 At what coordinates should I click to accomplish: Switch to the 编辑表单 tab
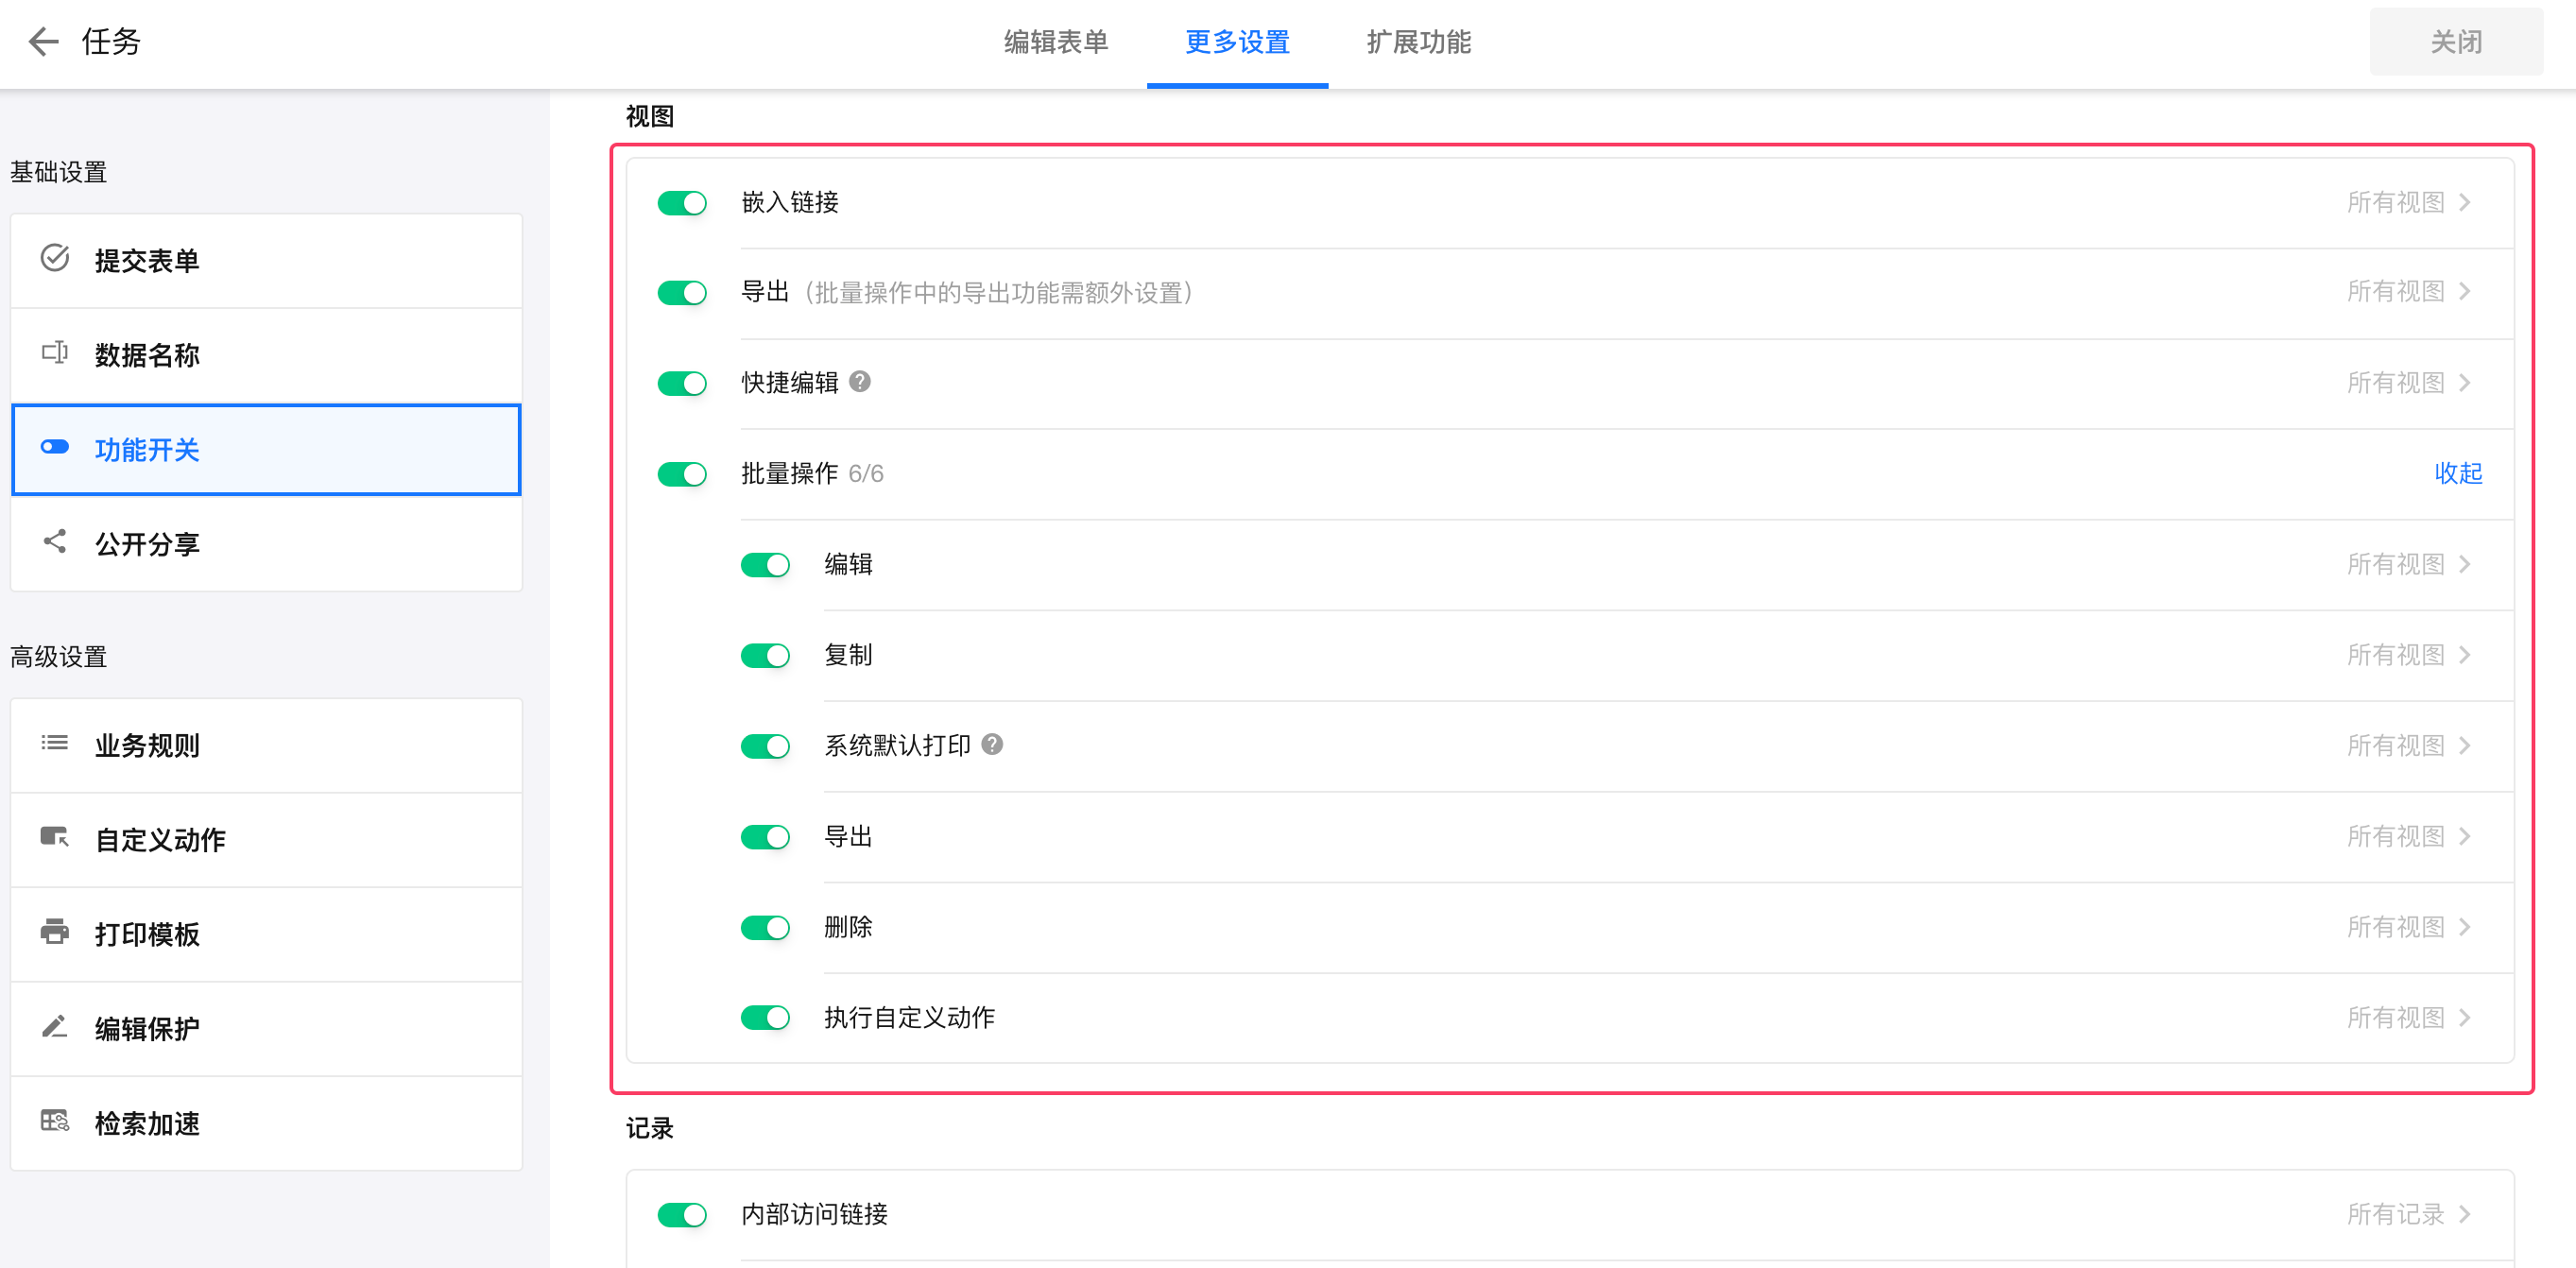pyautogui.click(x=1055, y=42)
